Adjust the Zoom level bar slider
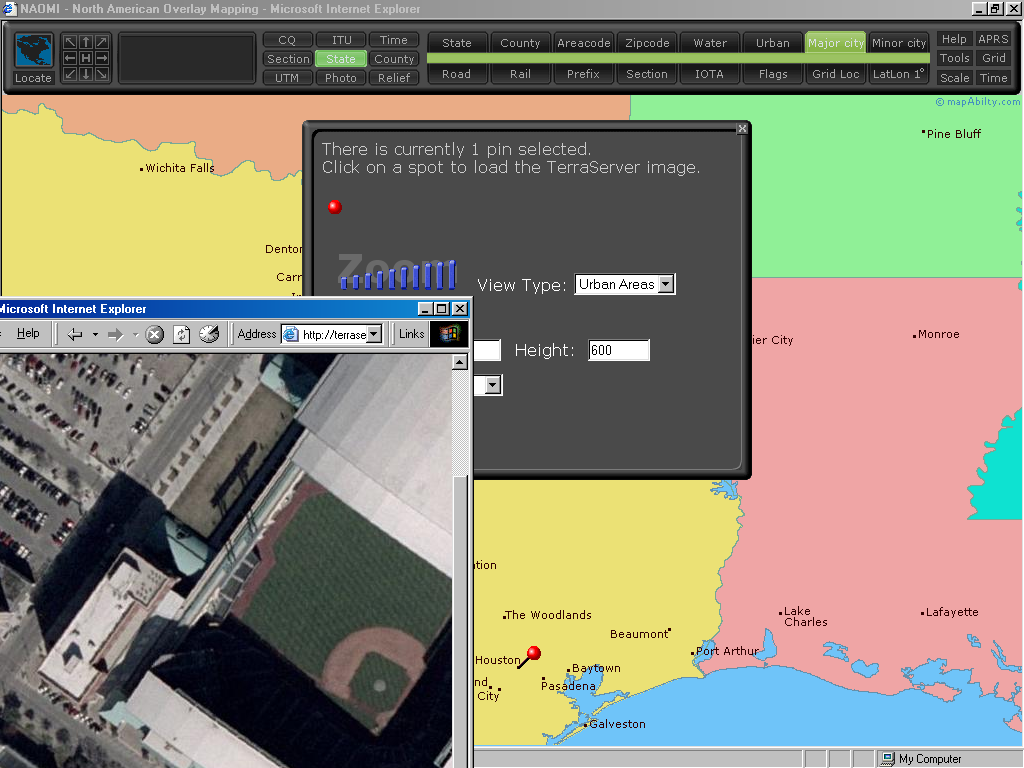 pos(398,276)
